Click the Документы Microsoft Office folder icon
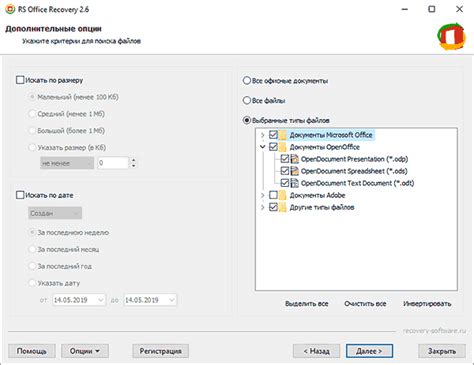474x365 pixels. pyautogui.click(x=283, y=135)
